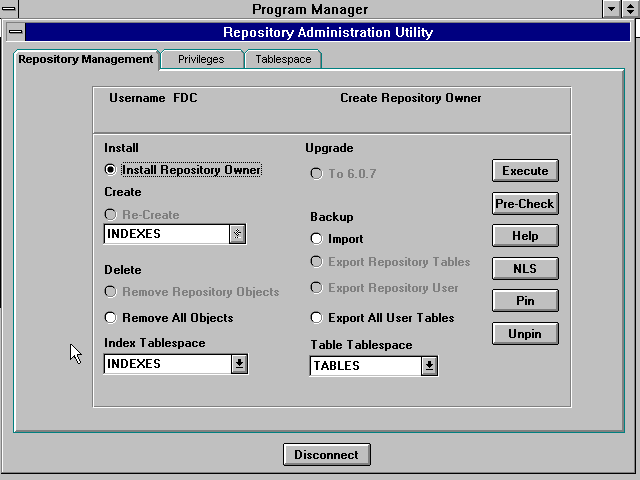640x480 pixels.
Task: Select the Repository Management tab
Action: tap(86, 59)
